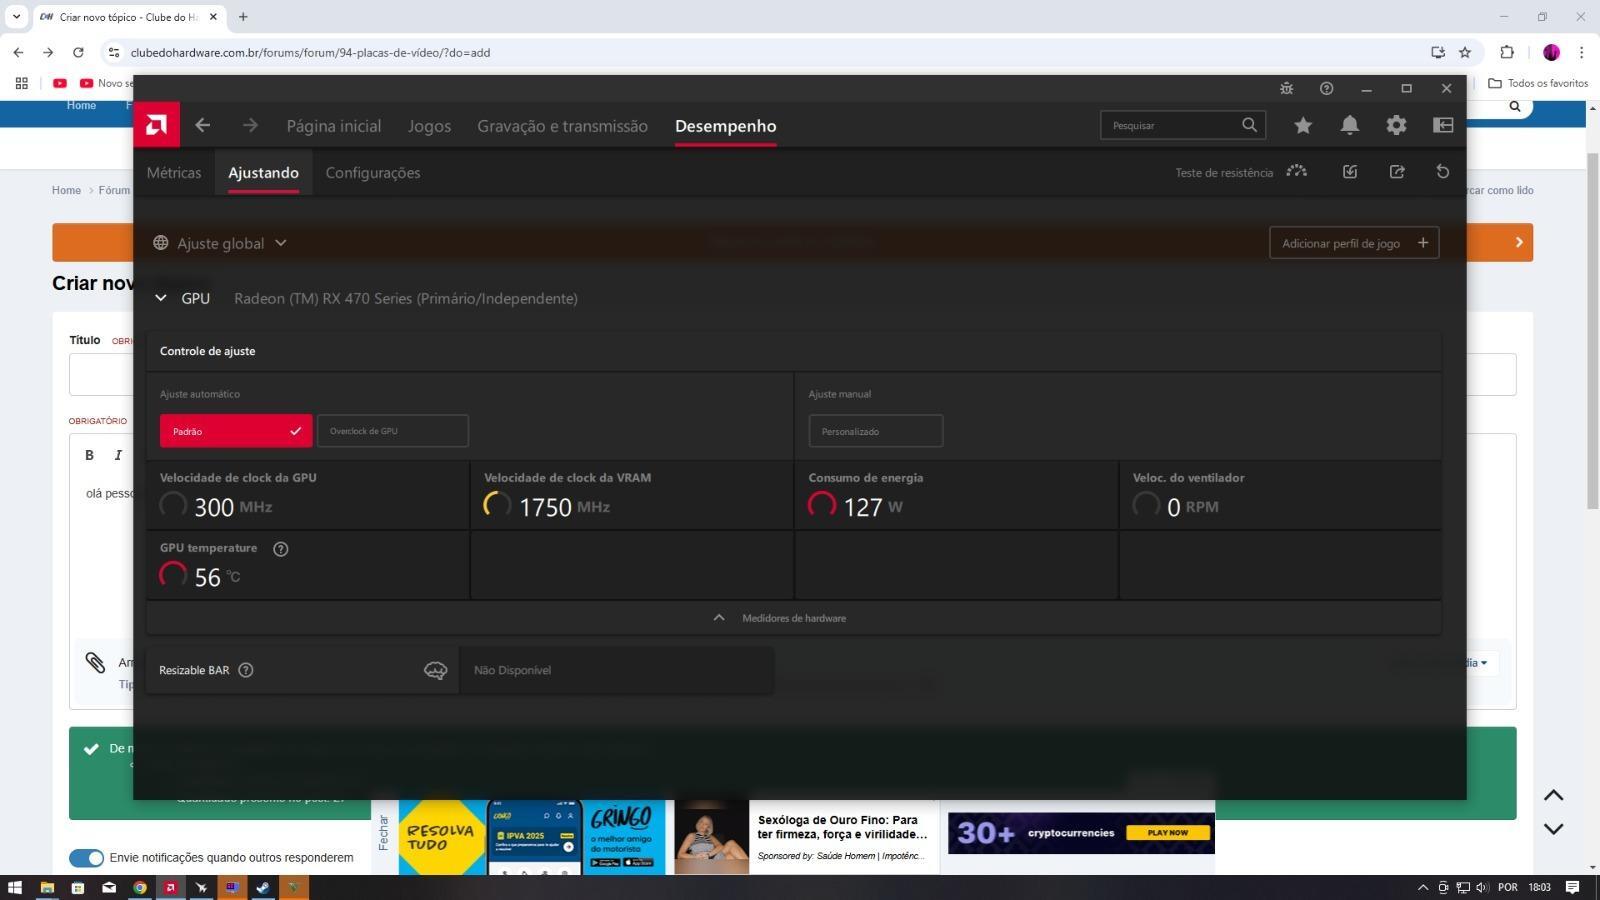Click the Chrome address bar URL

coord(310,52)
